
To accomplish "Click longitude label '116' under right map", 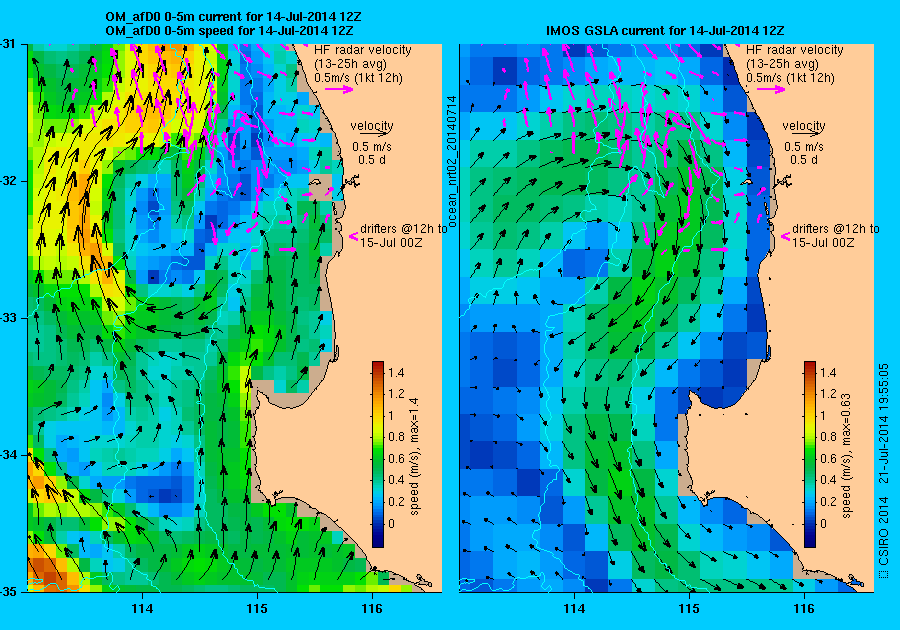I will tap(804, 609).
